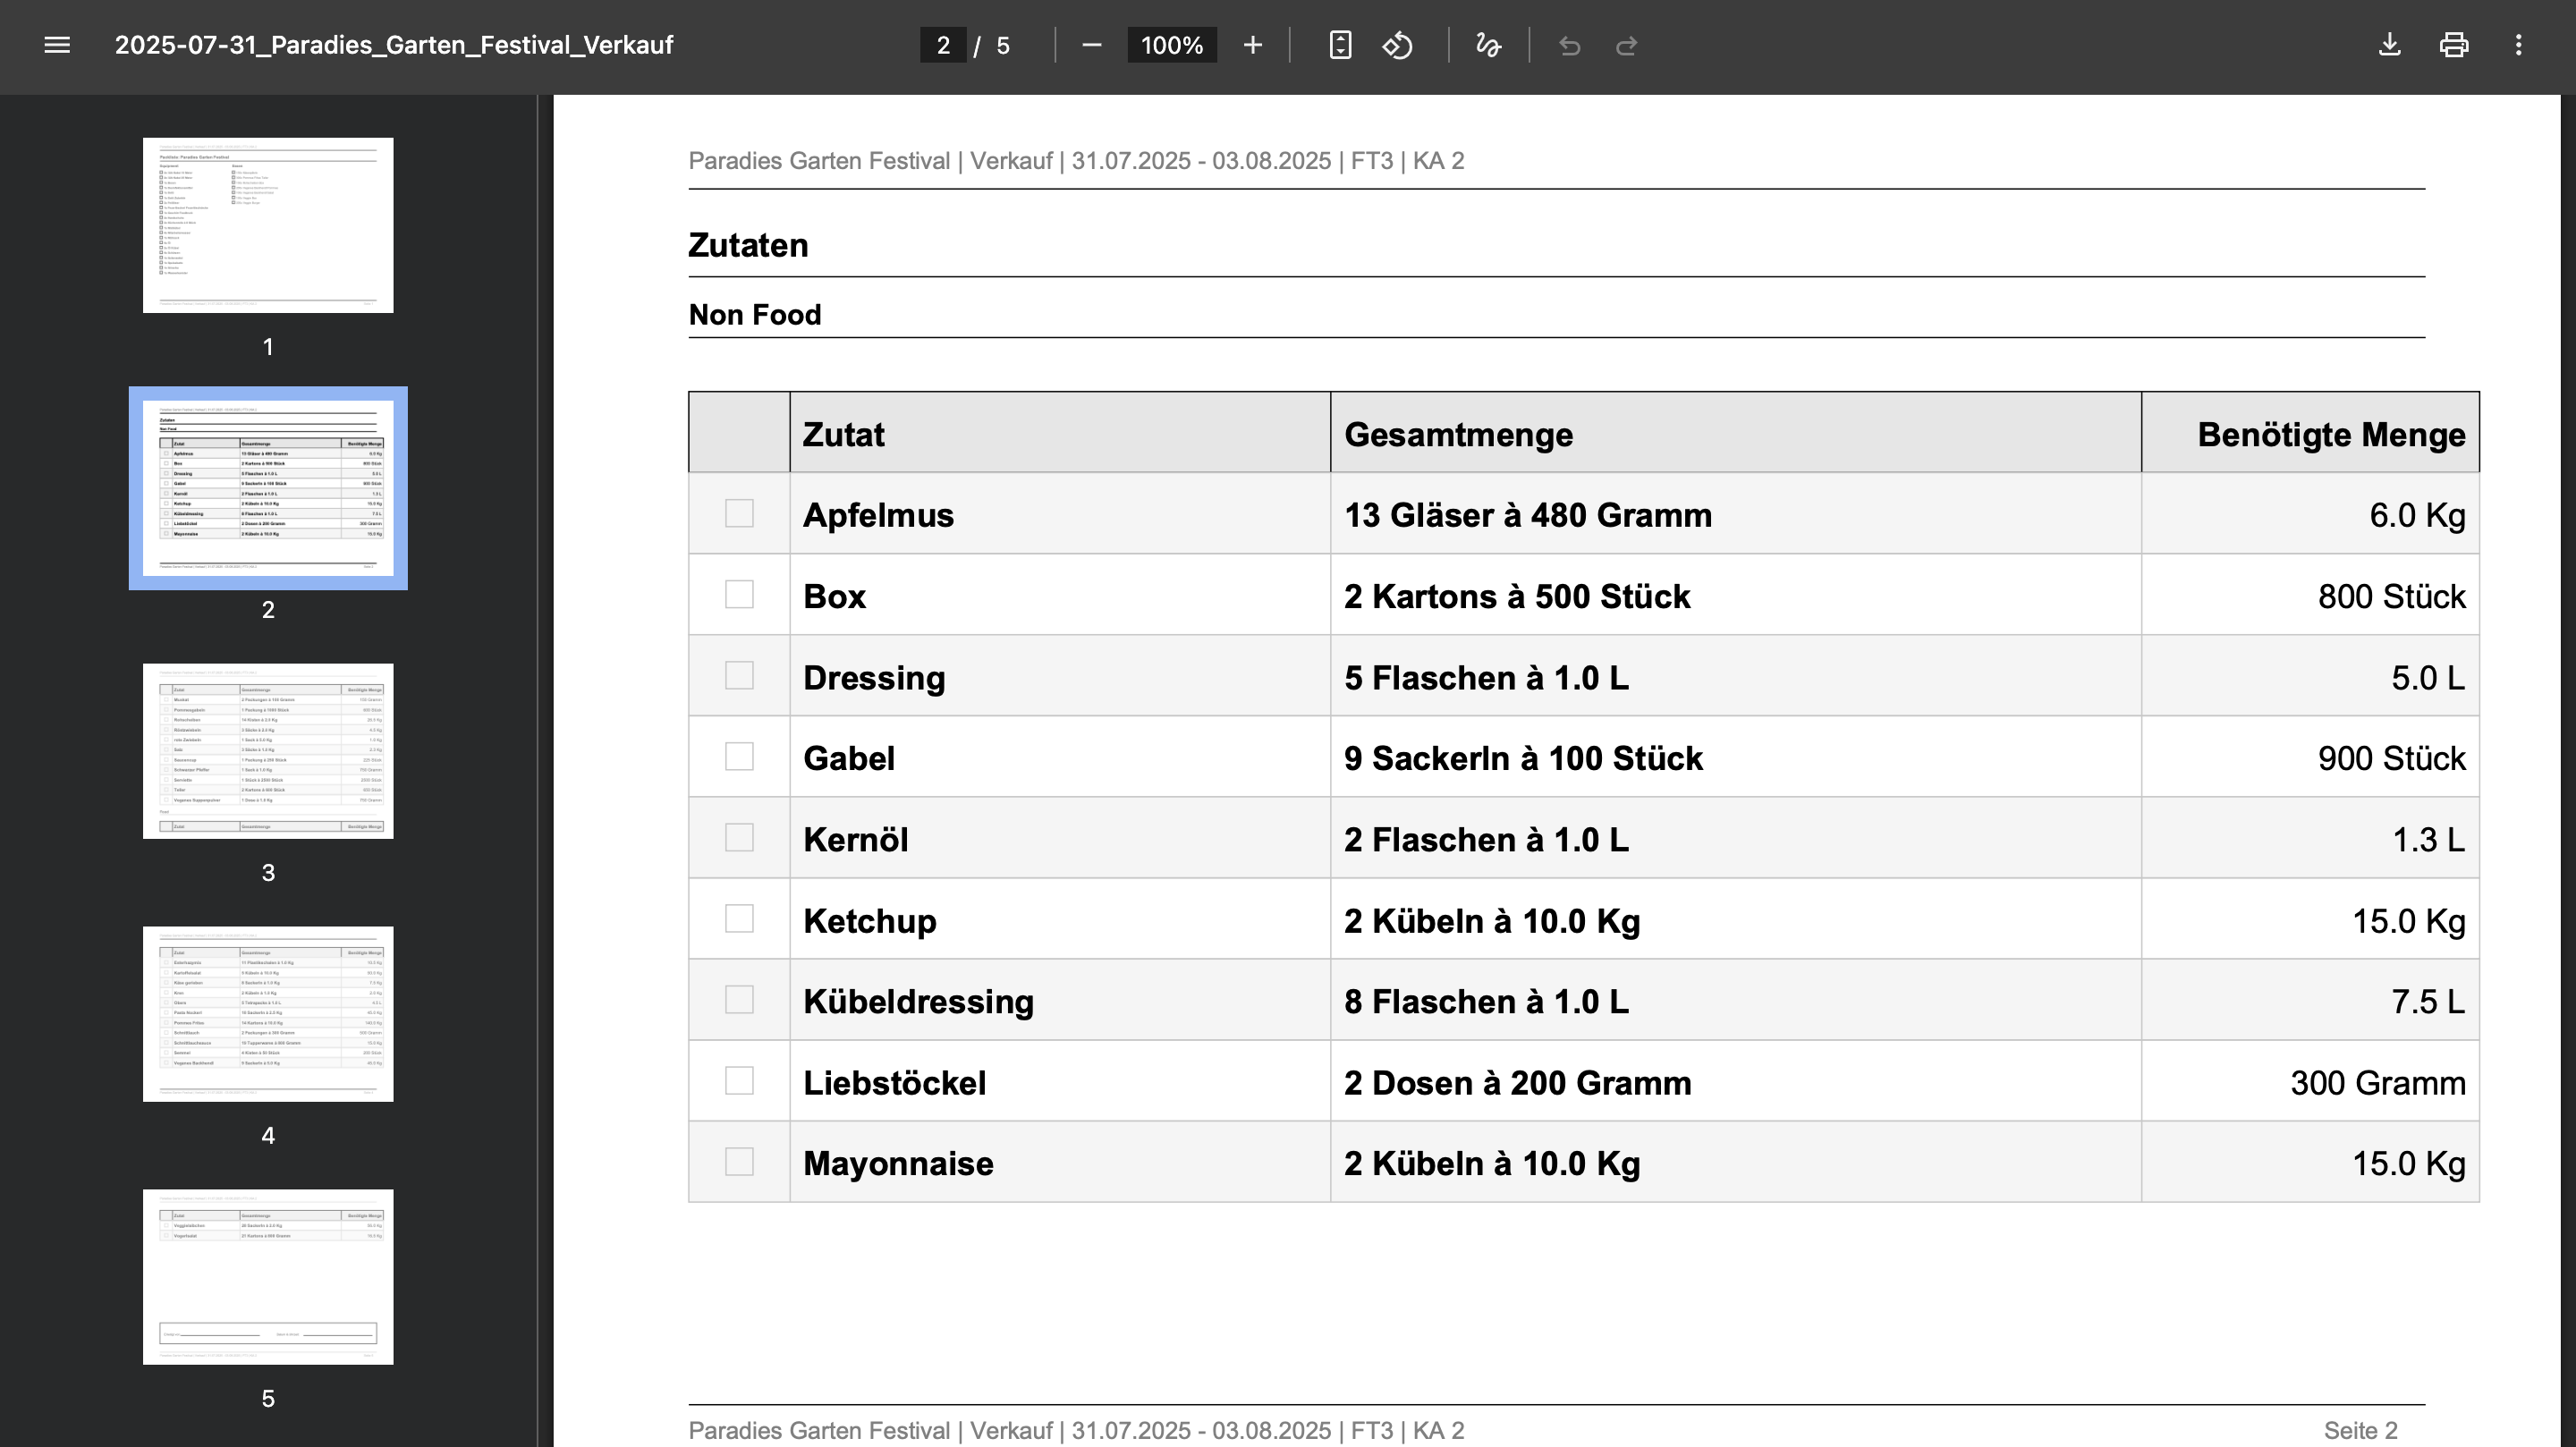Open the document menu via hamburger icon
2576x1447 pixels.
57,45
